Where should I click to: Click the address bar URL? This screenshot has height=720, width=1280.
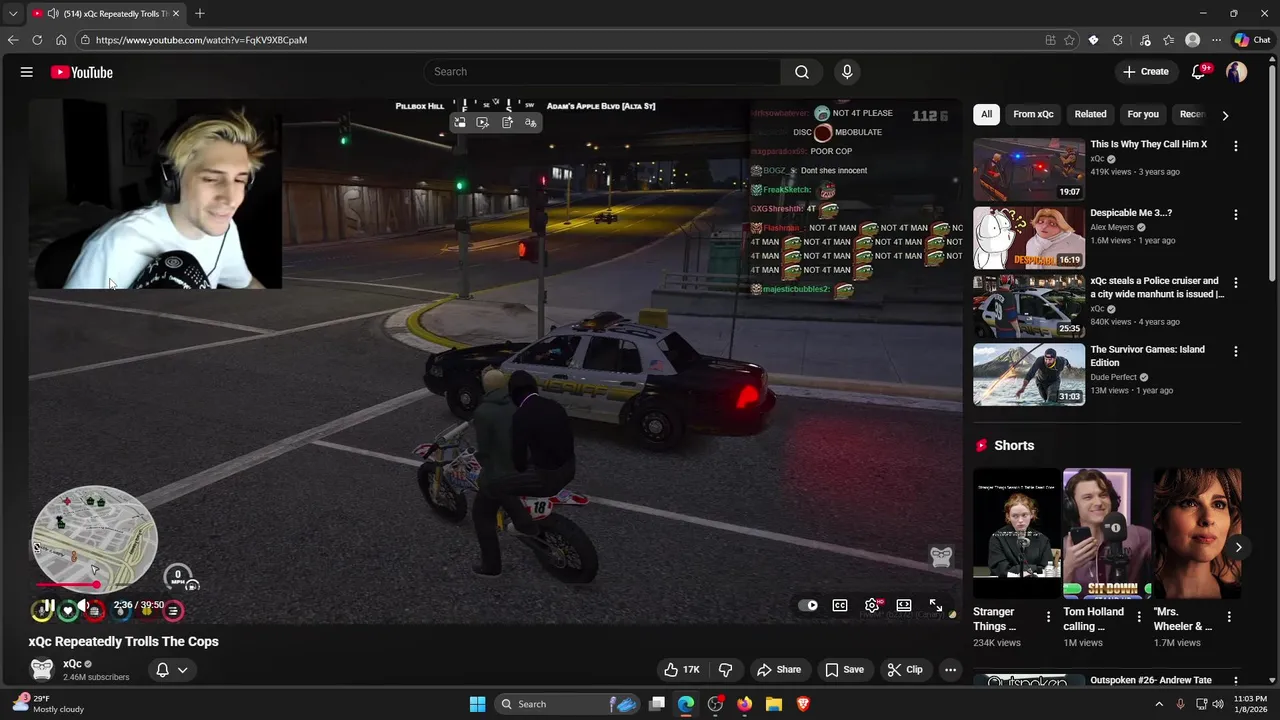201,40
